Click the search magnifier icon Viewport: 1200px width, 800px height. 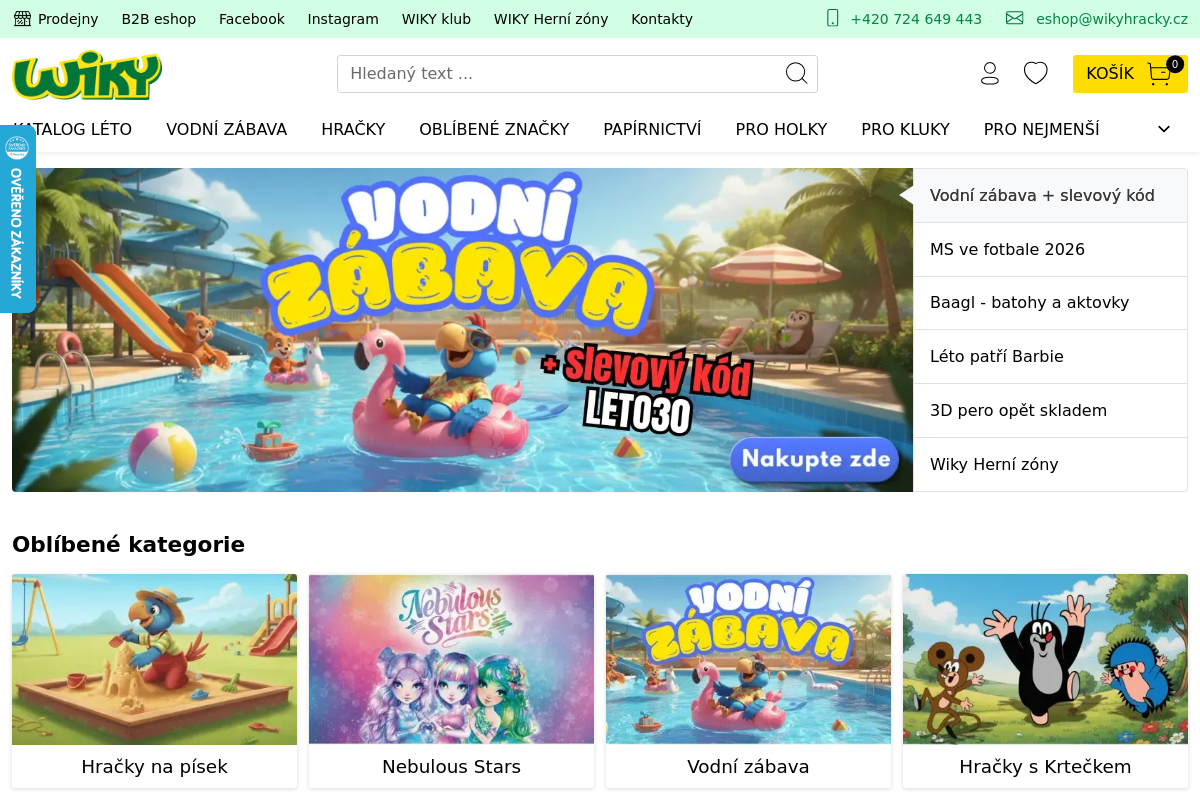[x=796, y=73]
